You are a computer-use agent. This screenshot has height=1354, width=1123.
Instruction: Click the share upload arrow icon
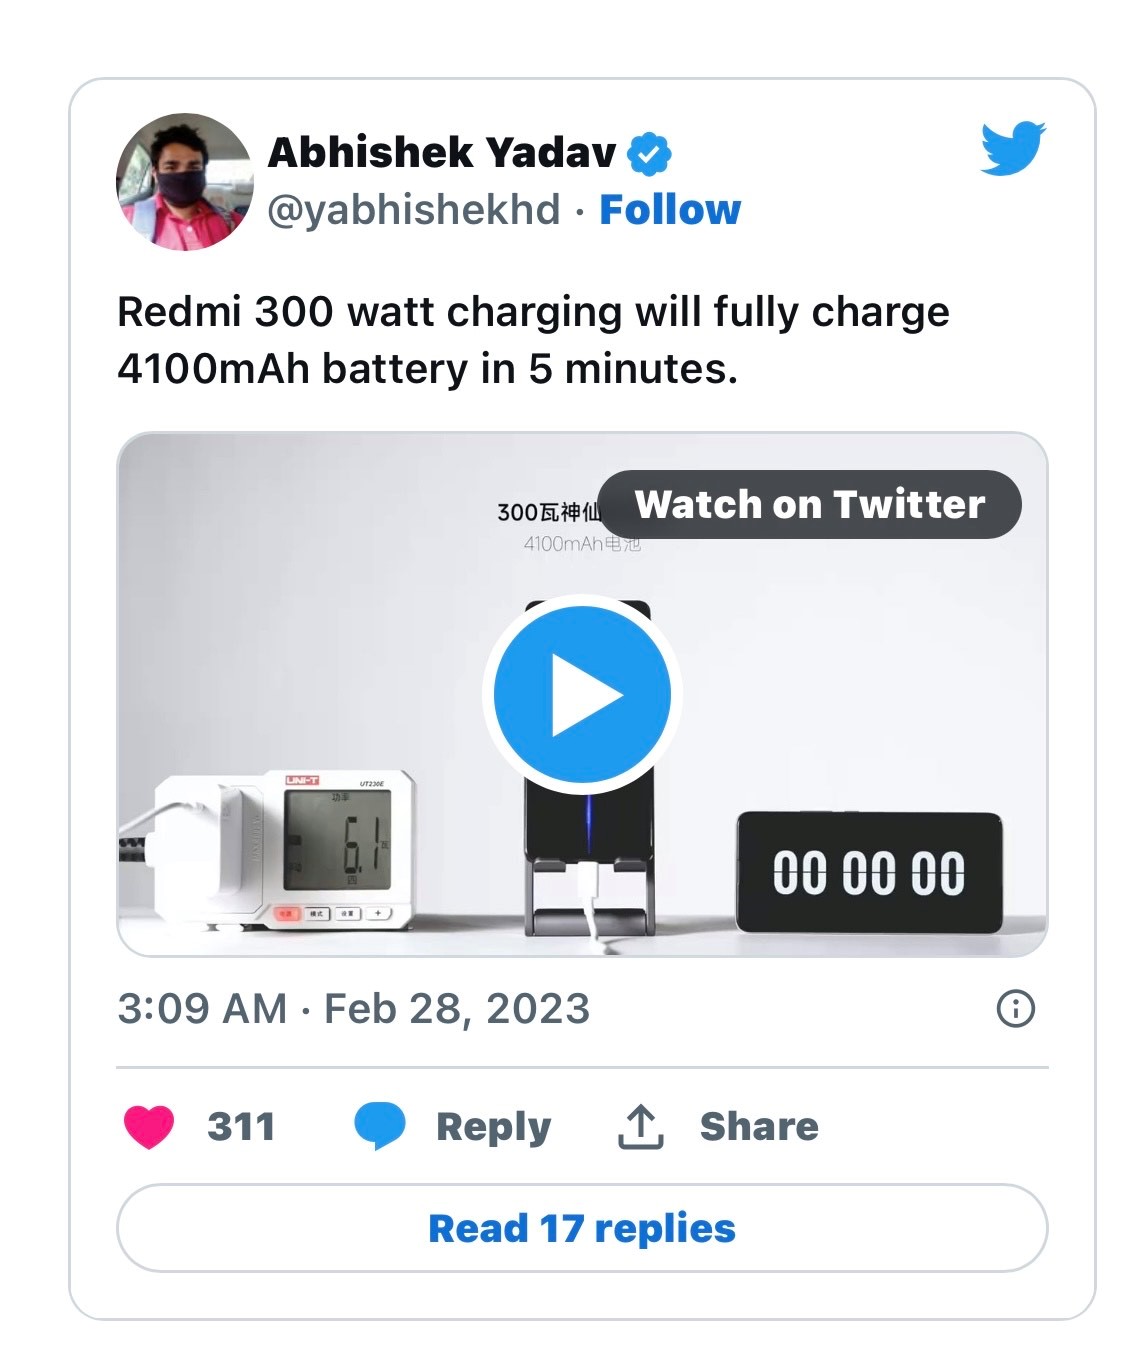coord(640,1127)
